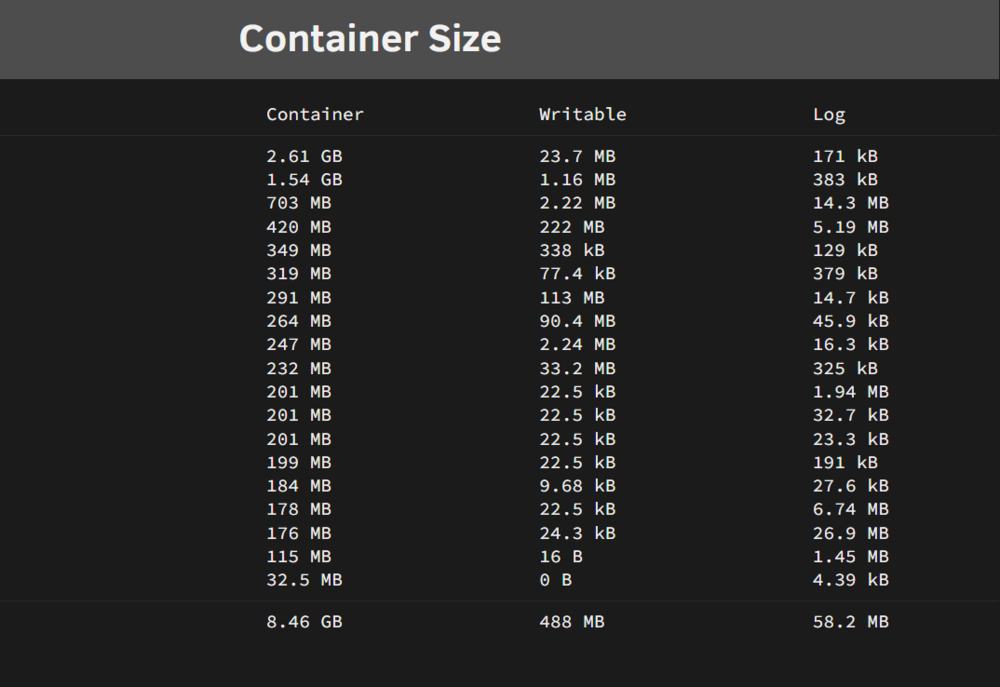Click the 14.3 MB log value

click(850, 203)
